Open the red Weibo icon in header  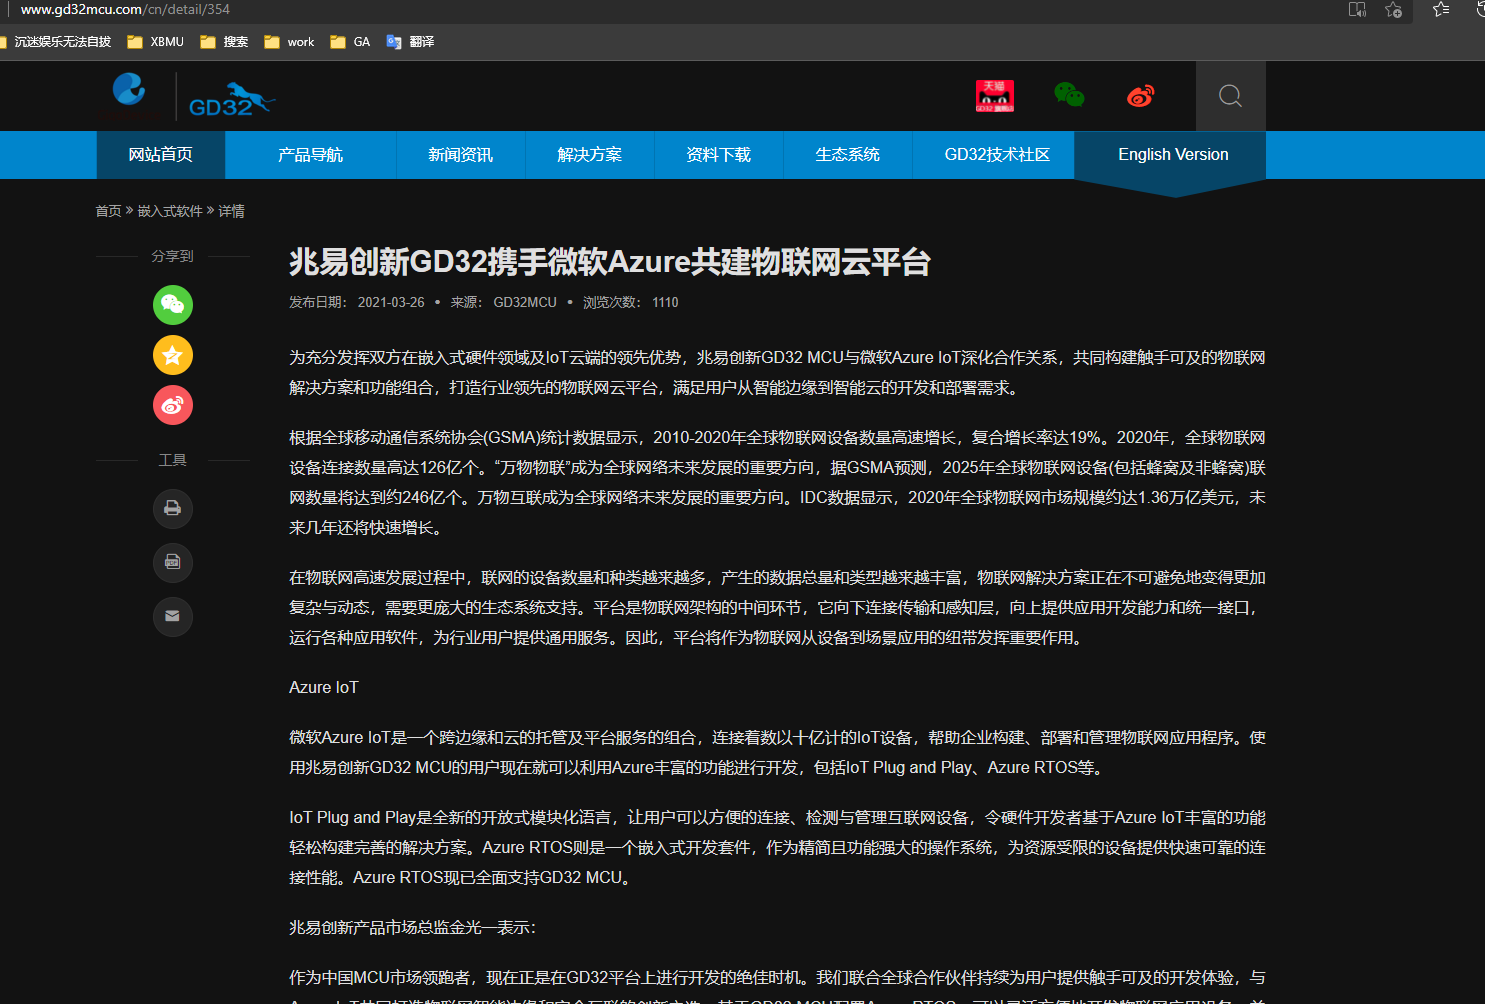1141,96
